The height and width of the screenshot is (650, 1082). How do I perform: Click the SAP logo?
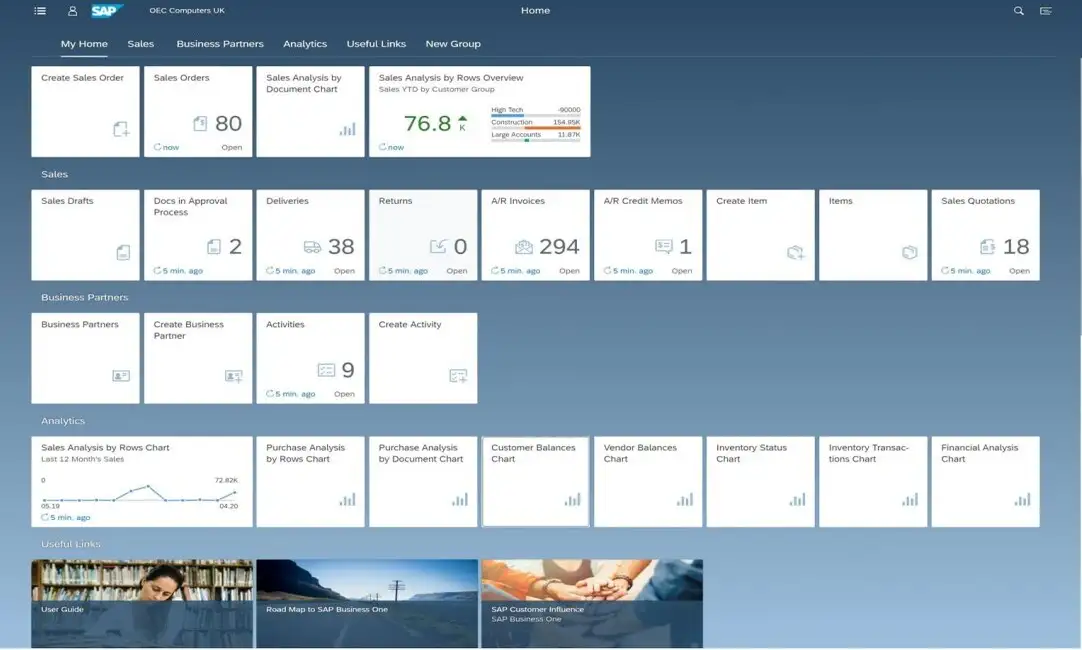point(106,11)
